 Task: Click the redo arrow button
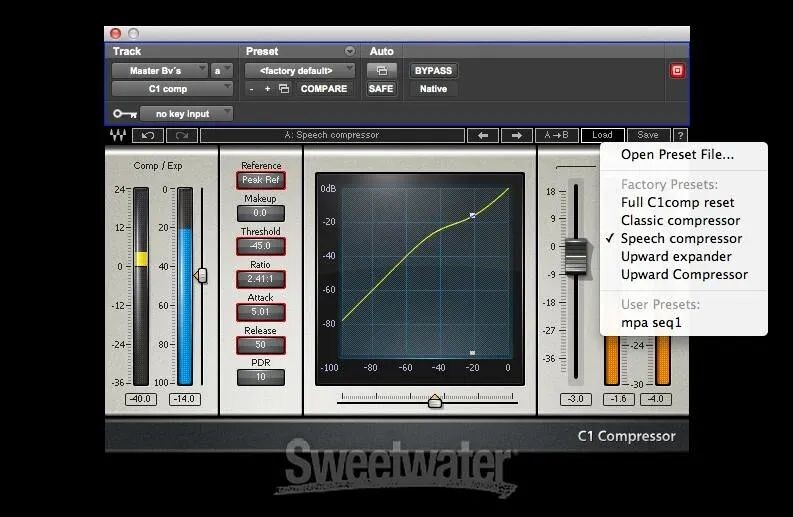coord(182,135)
